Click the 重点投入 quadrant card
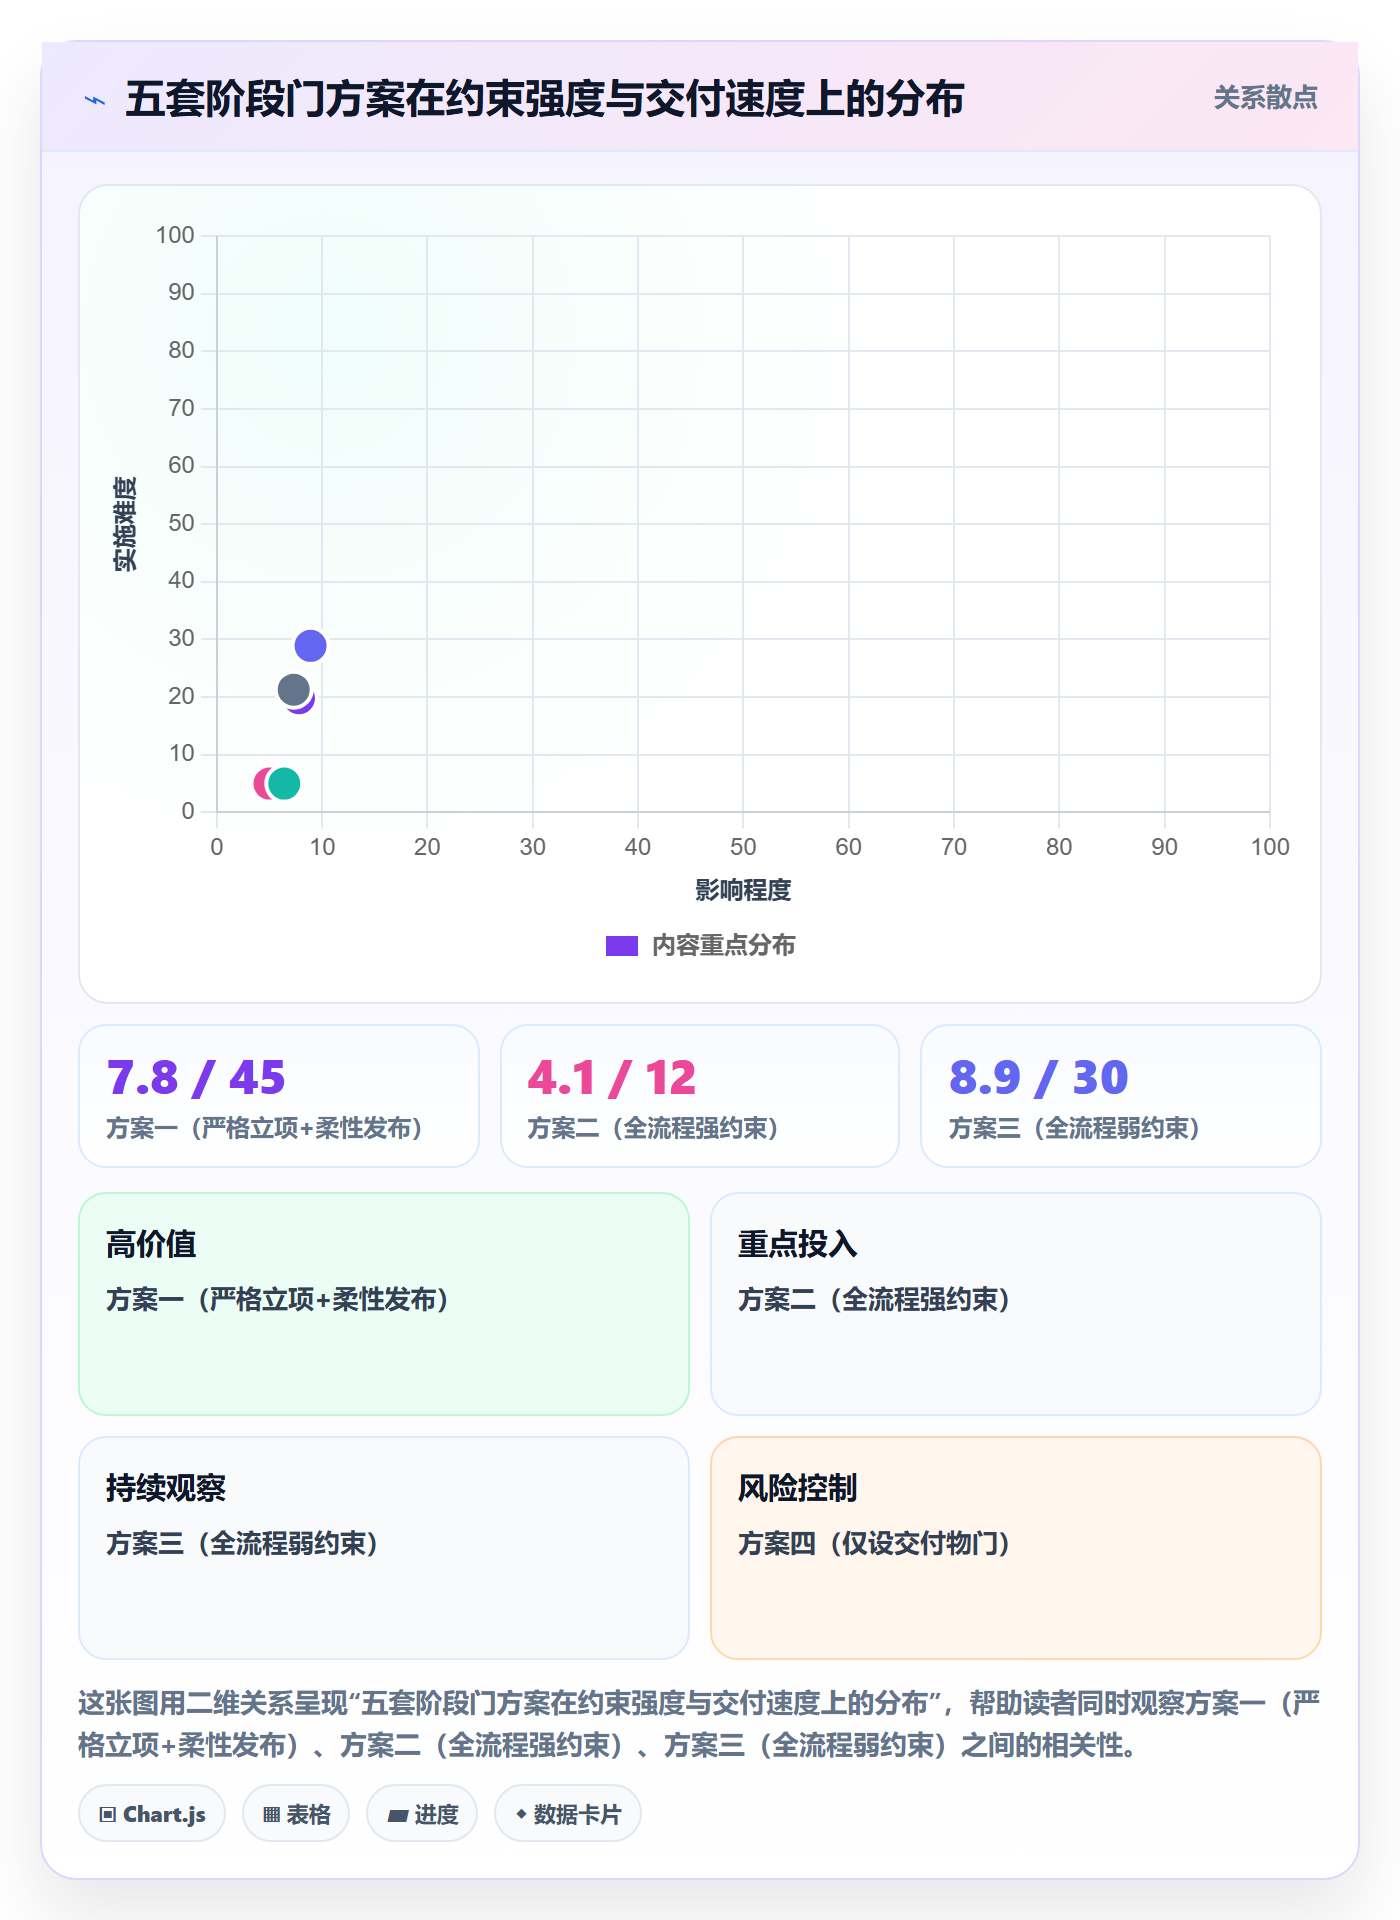This screenshot has height=1920, width=1400. [x=1016, y=1304]
